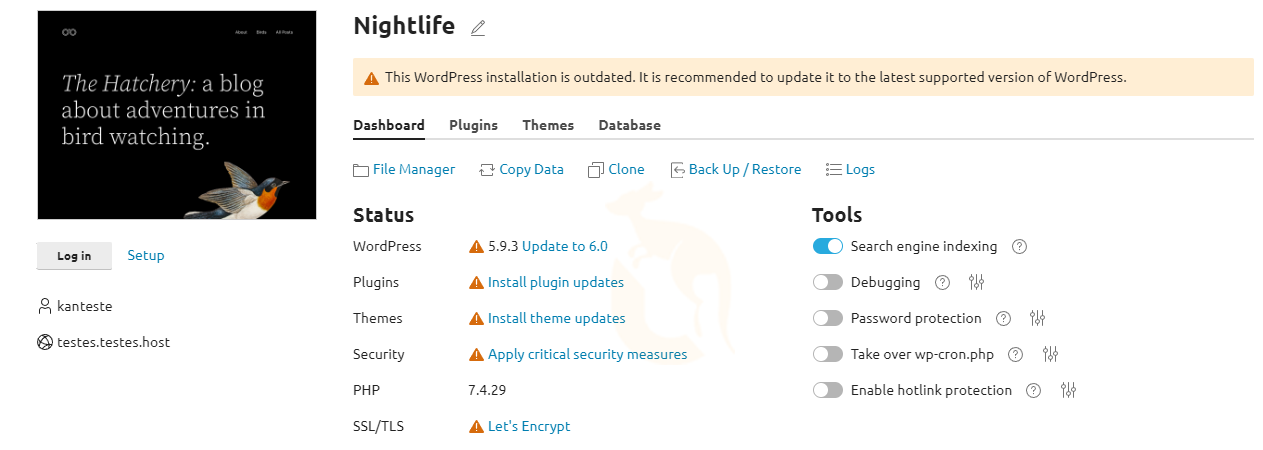Switch to the Plugins tab
This screenshot has height=450, width=1263.
473,125
